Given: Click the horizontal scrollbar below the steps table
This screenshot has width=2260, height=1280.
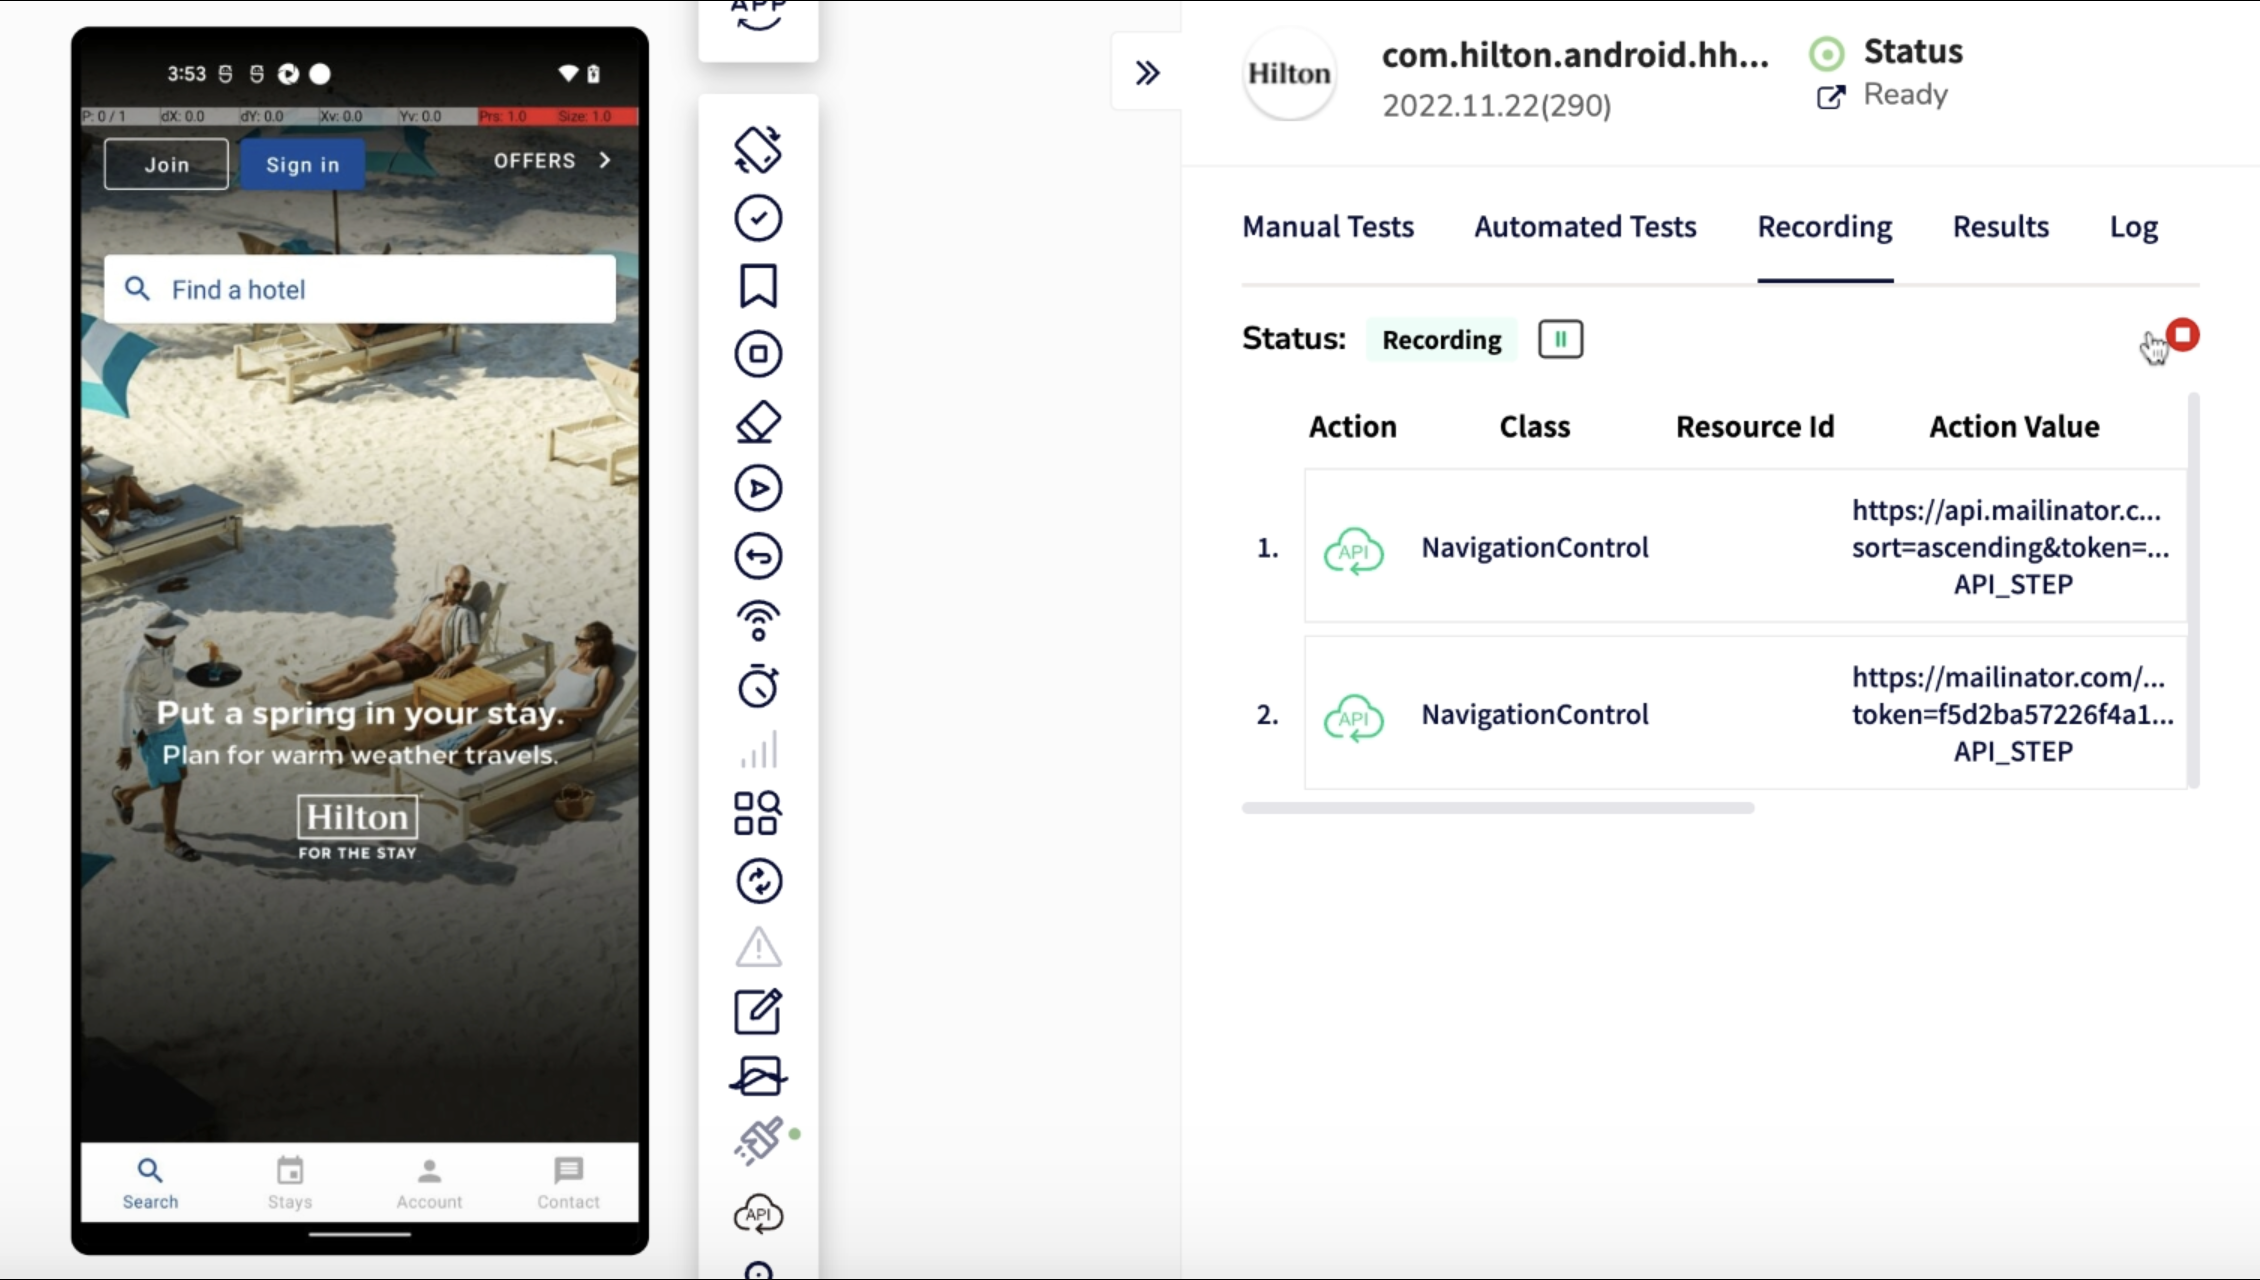Looking at the screenshot, I should coord(1498,808).
